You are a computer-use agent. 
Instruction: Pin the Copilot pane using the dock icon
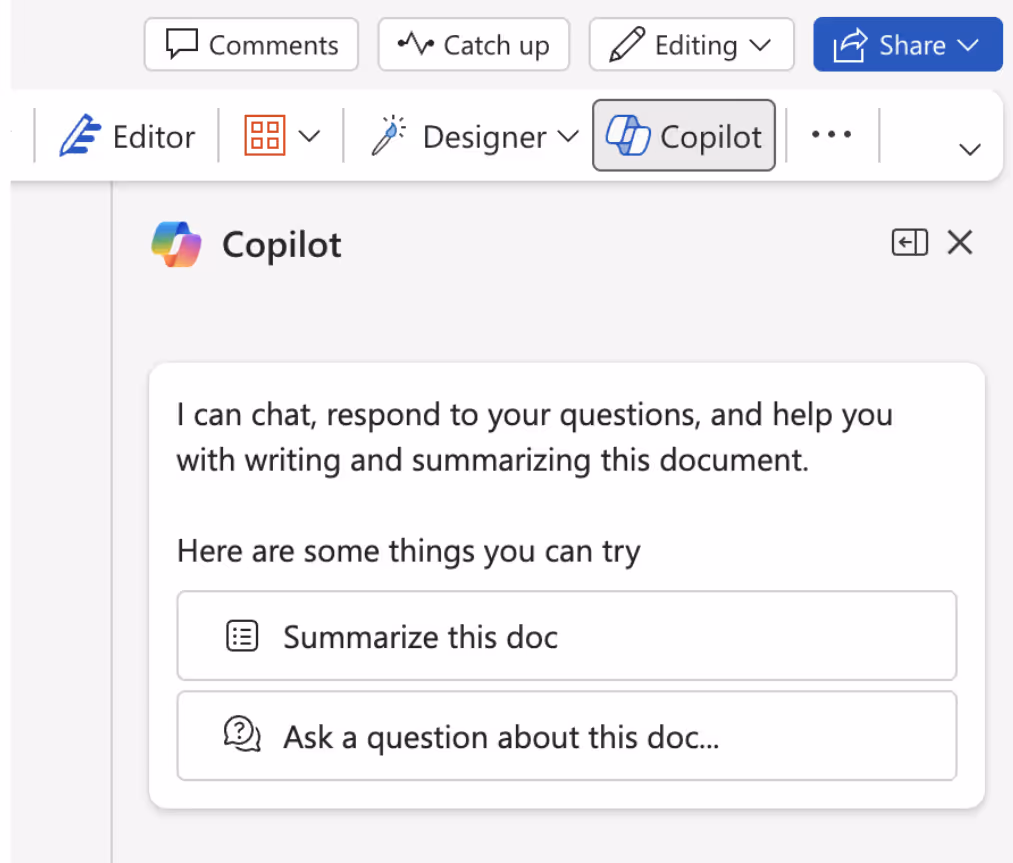tap(909, 242)
